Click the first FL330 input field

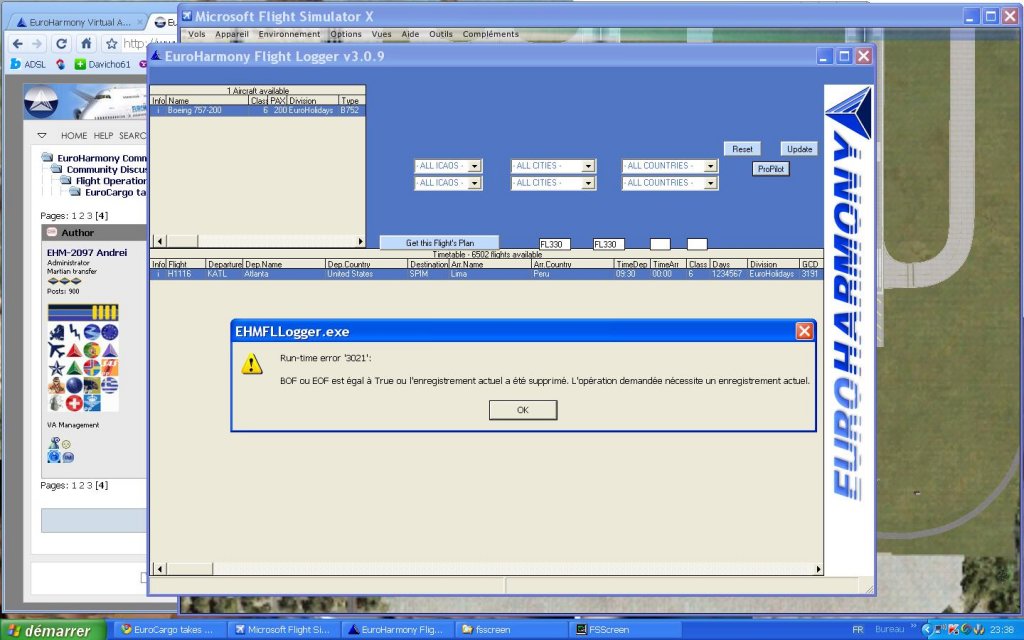pyautogui.click(x=554, y=244)
